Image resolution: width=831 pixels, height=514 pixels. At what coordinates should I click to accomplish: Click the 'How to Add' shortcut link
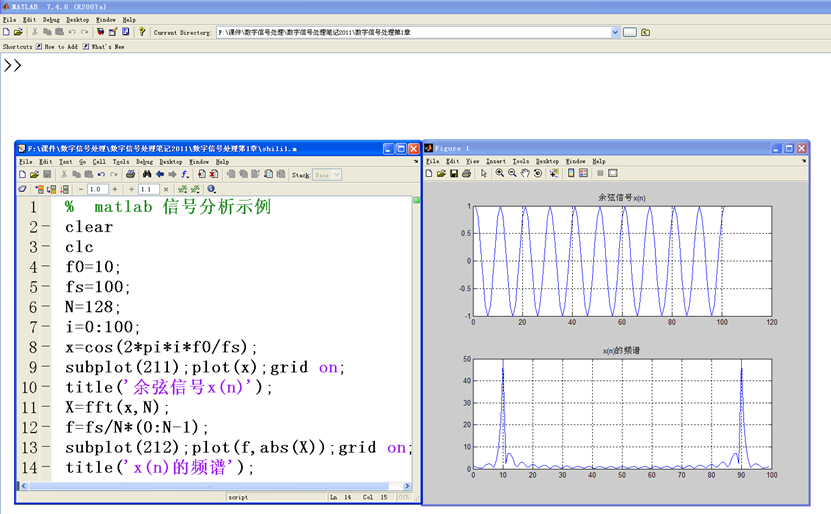pos(60,46)
